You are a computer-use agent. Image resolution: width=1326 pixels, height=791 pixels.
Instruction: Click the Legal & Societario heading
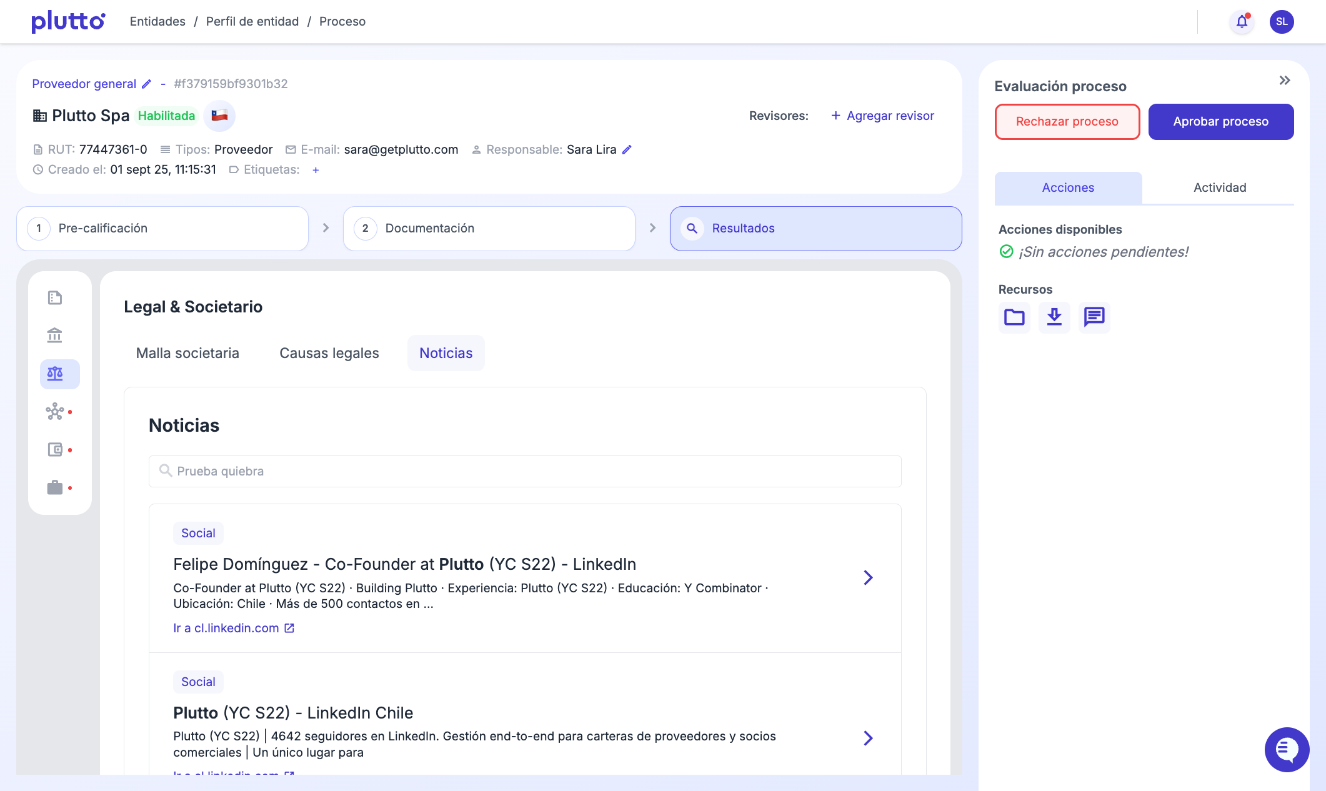click(x=193, y=307)
